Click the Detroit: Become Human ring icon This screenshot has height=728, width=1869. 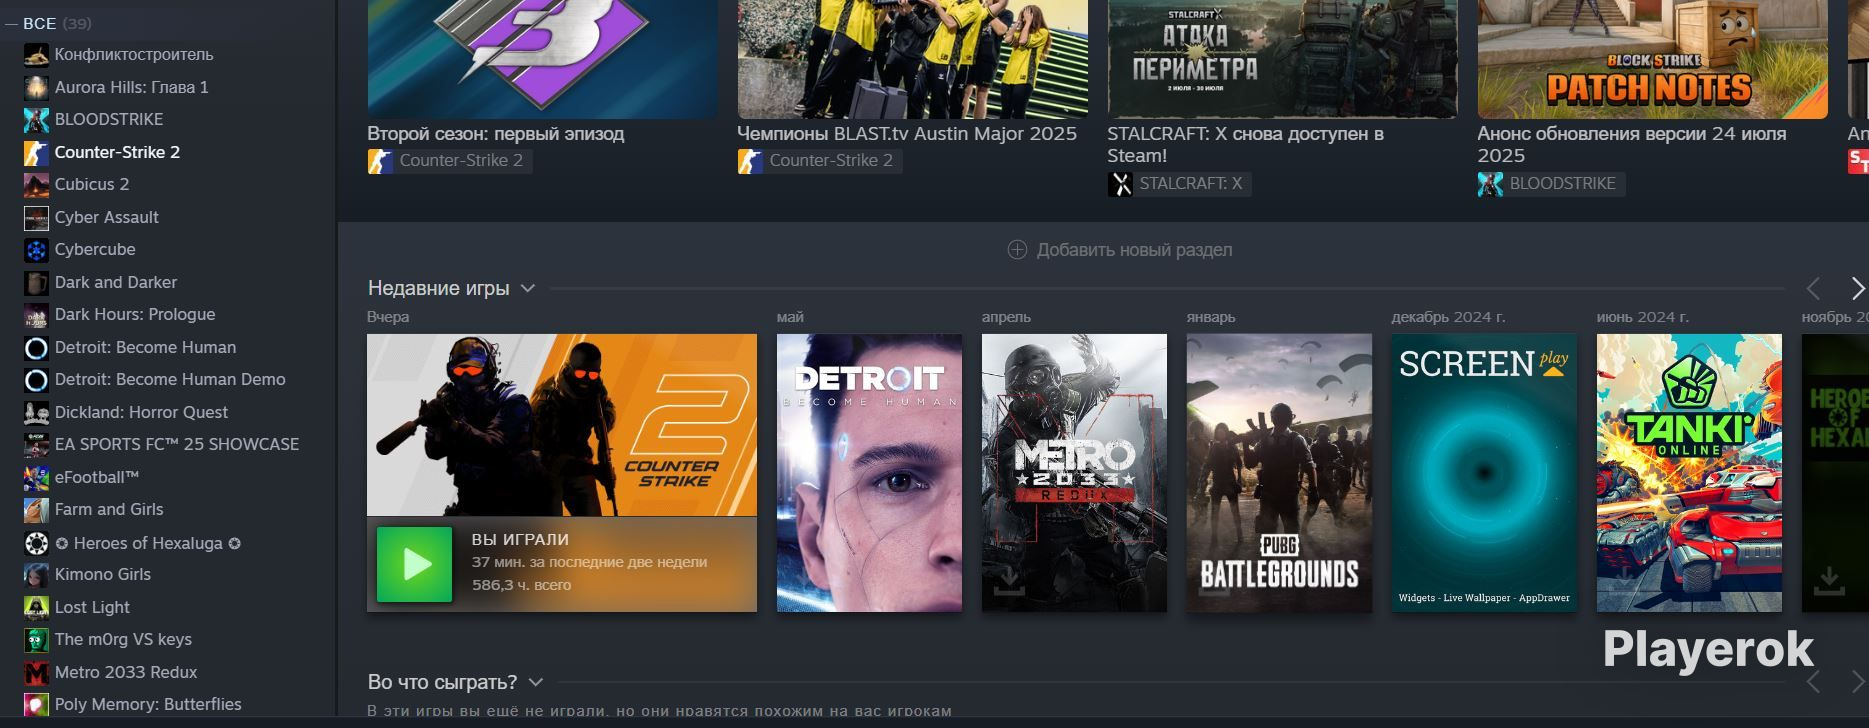[x=36, y=348]
